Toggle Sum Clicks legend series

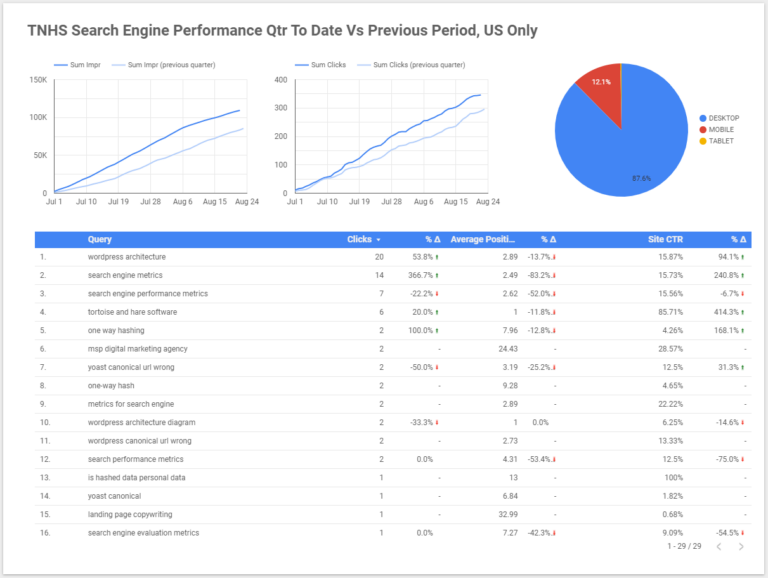(320, 65)
